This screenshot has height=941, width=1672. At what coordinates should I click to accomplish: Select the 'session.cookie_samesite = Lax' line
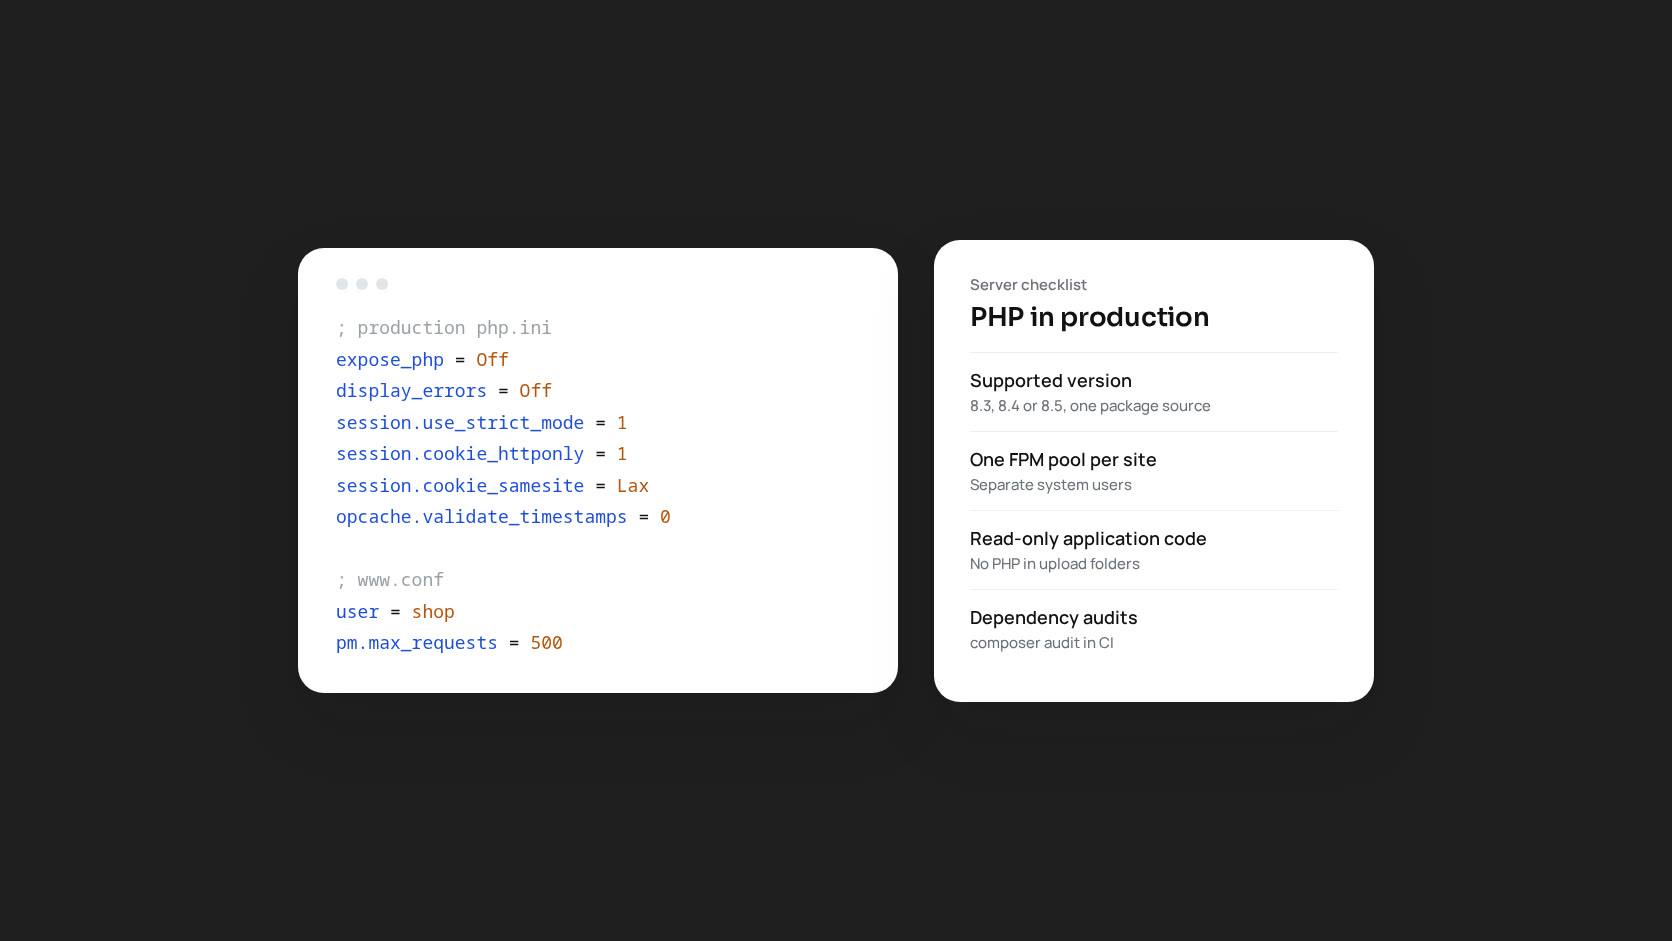coord(493,486)
